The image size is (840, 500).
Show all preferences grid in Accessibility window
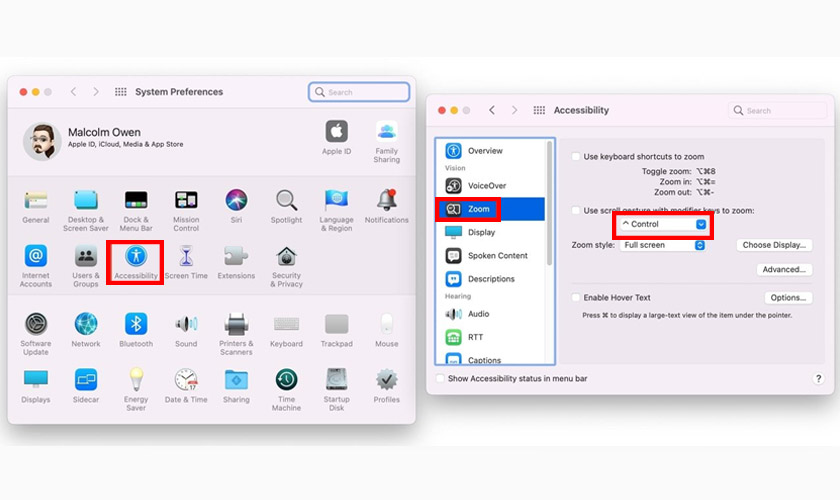[539, 110]
